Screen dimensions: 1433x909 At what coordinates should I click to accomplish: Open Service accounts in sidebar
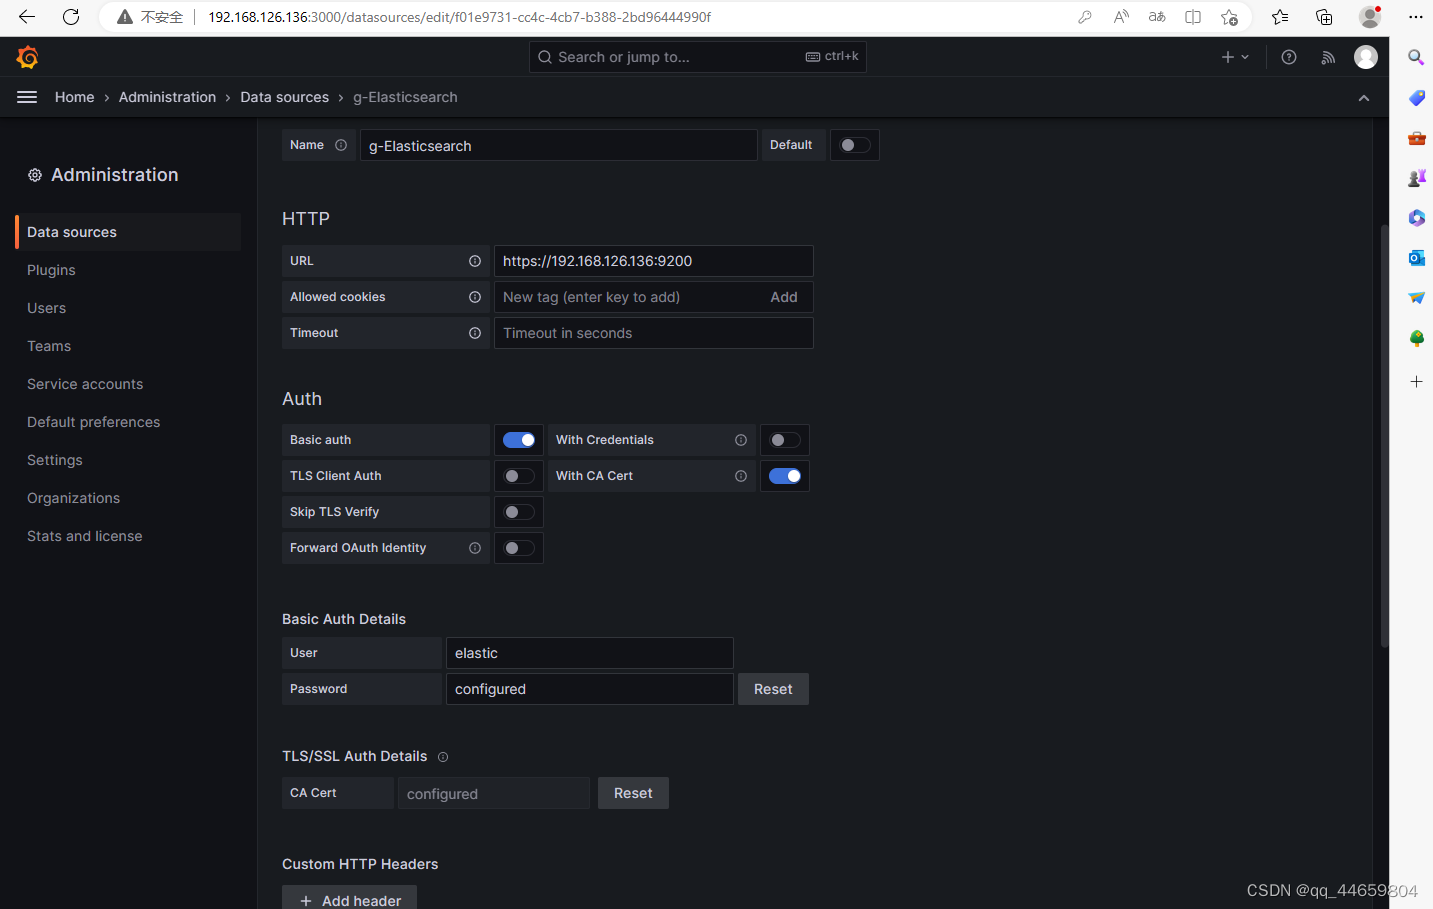point(85,384)
